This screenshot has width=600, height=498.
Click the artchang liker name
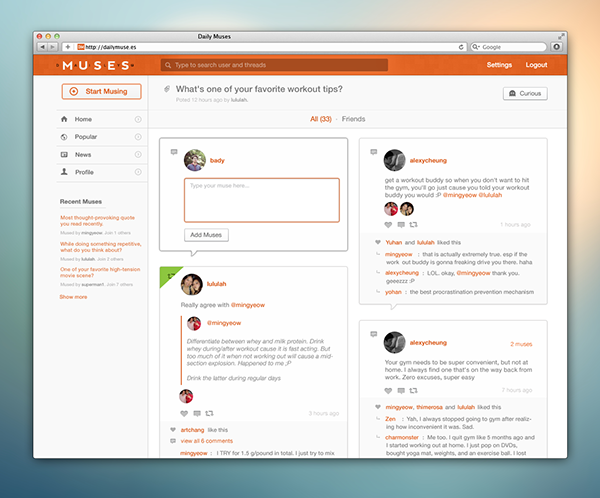pos(192,430)
